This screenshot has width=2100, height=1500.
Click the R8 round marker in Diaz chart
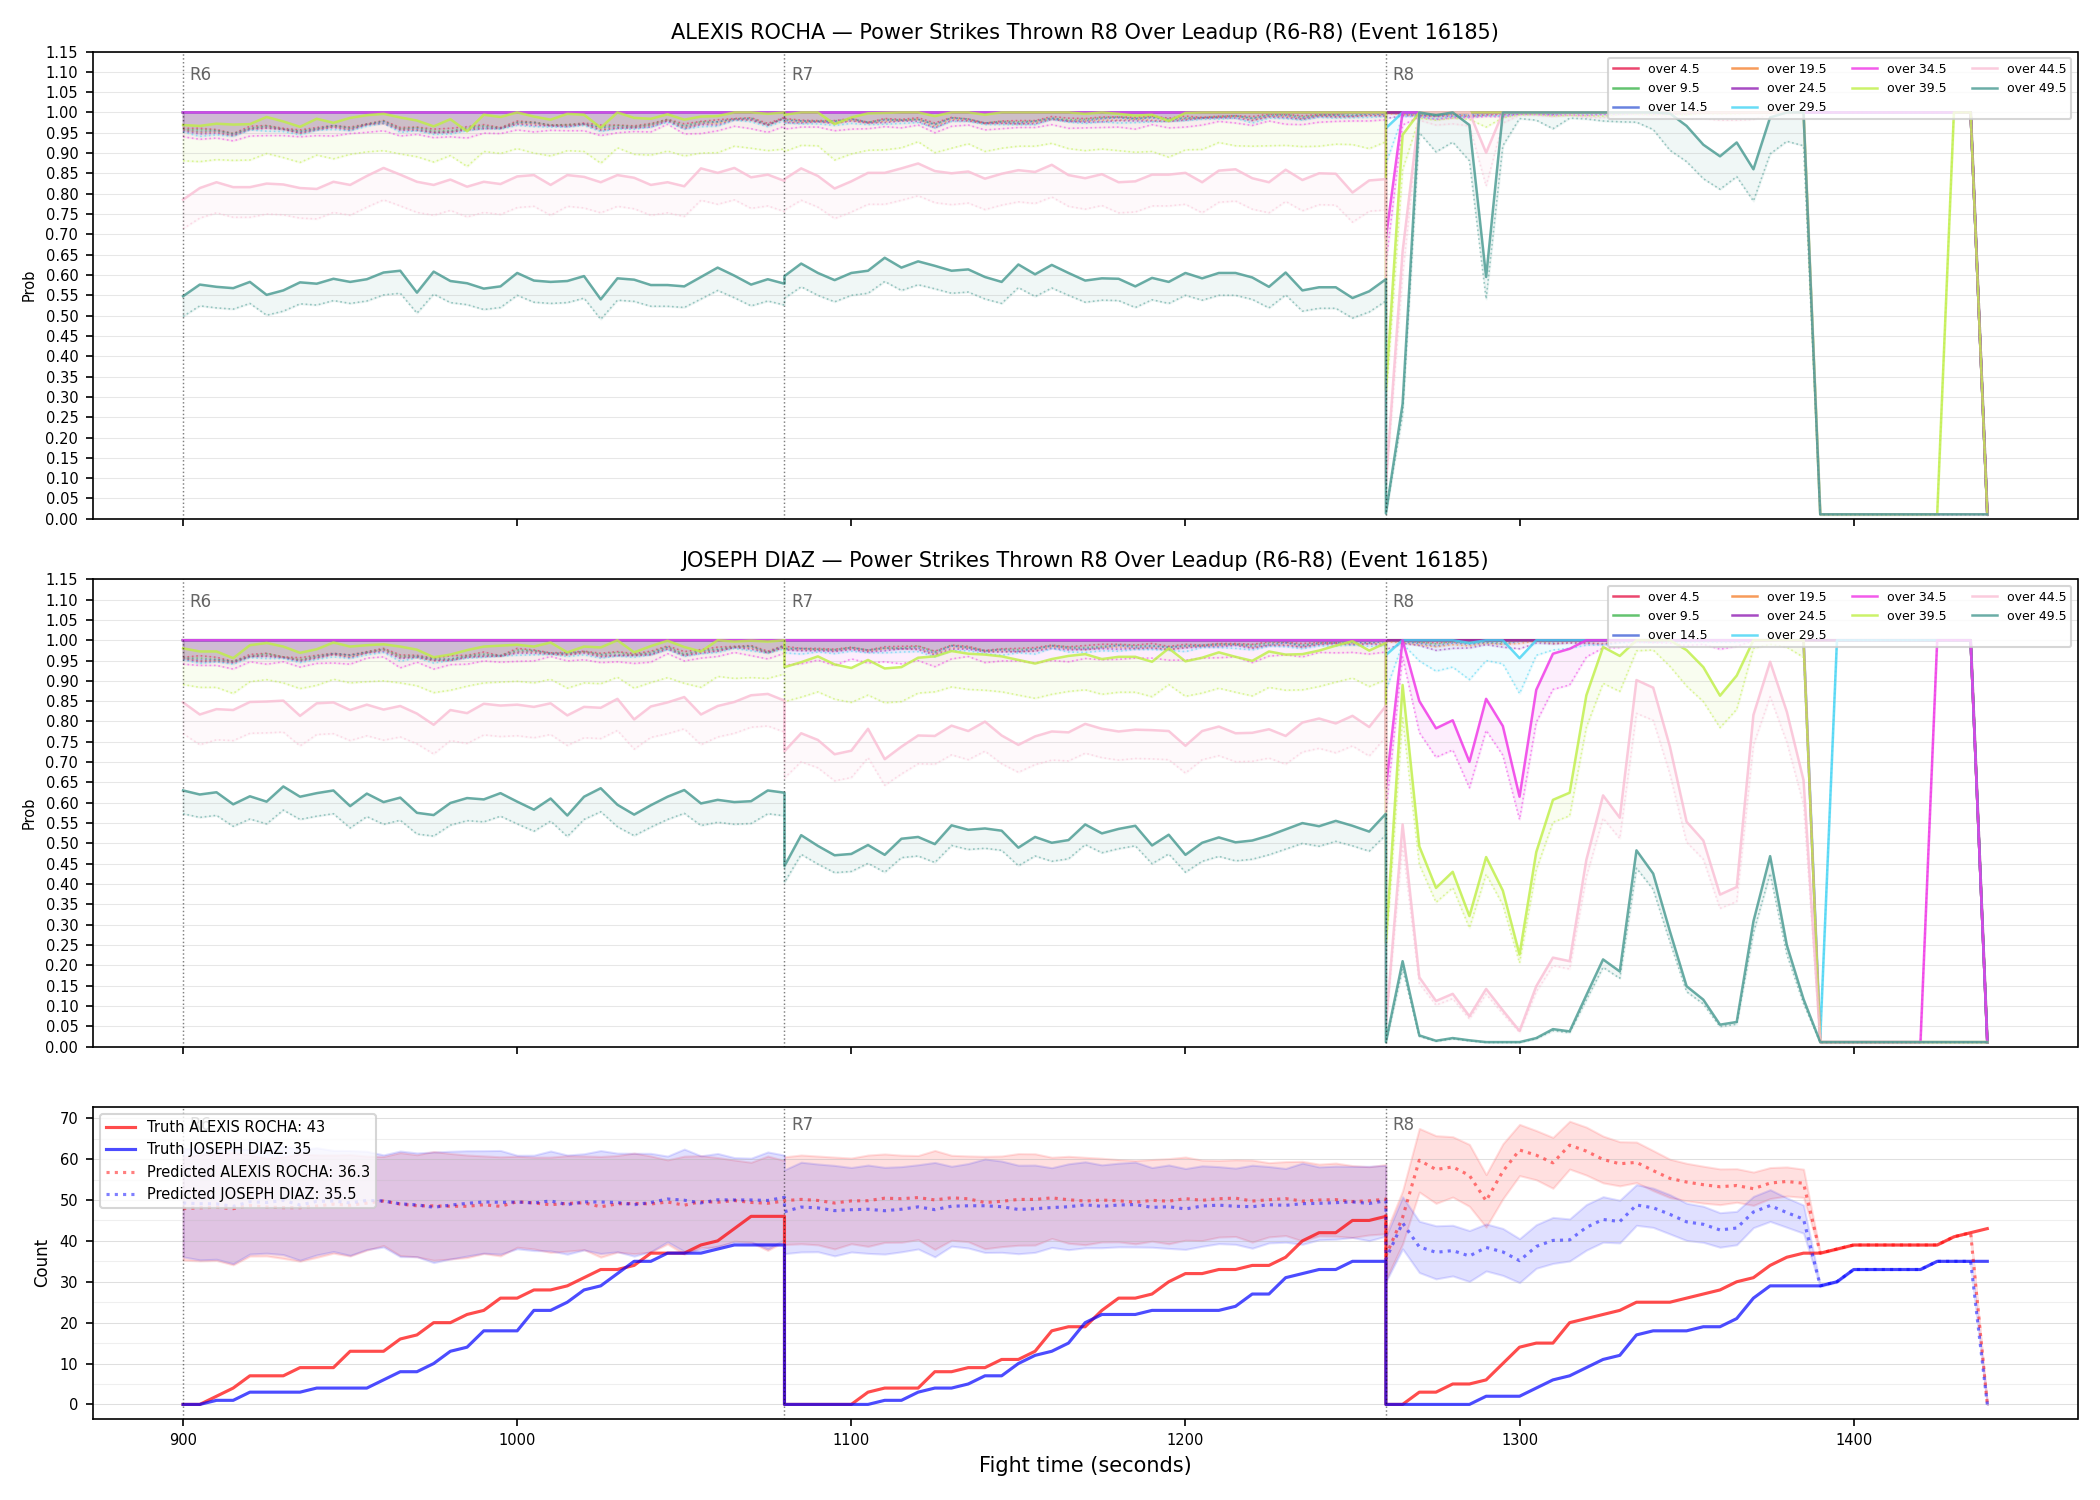[x=1403, y=601]
